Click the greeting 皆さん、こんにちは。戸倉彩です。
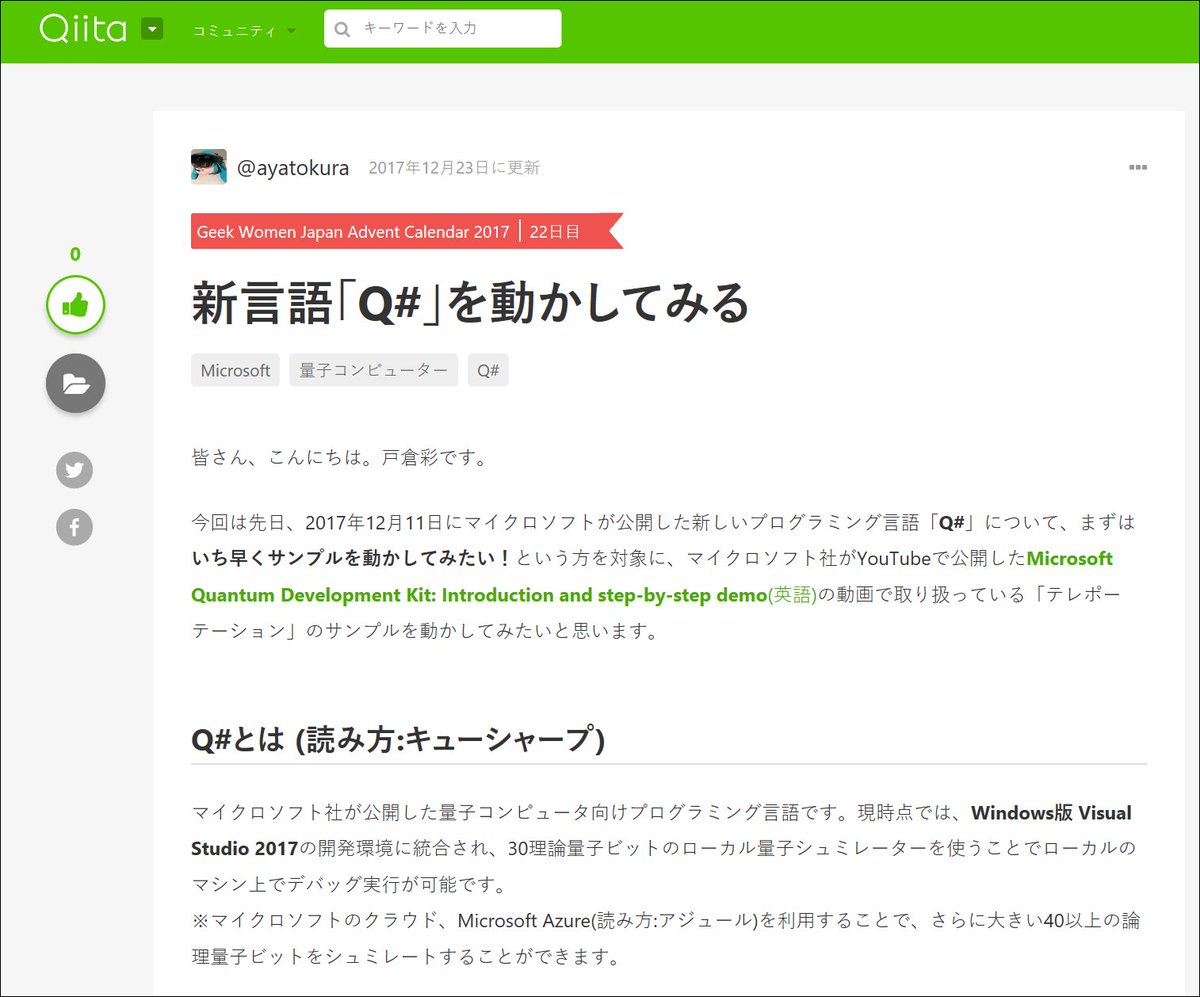Viewport: 1200px width, 997px height. tap(338, 458)
